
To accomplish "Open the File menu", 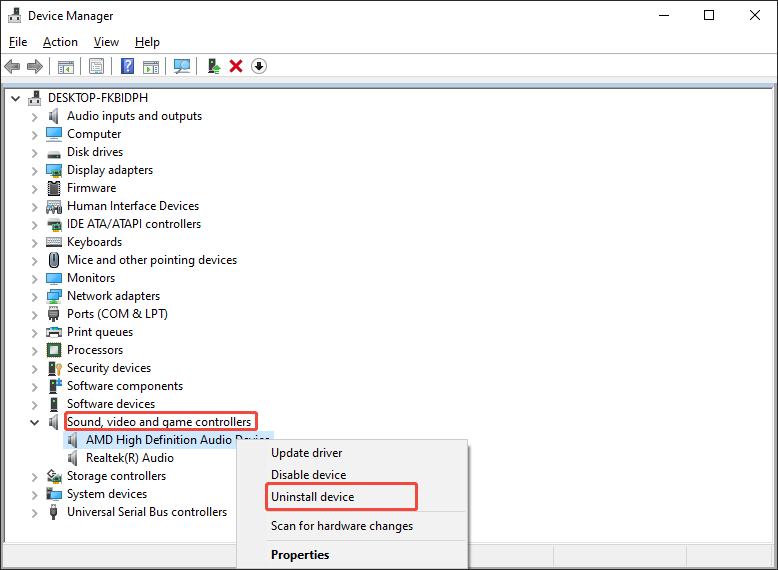I will [18, 42].
